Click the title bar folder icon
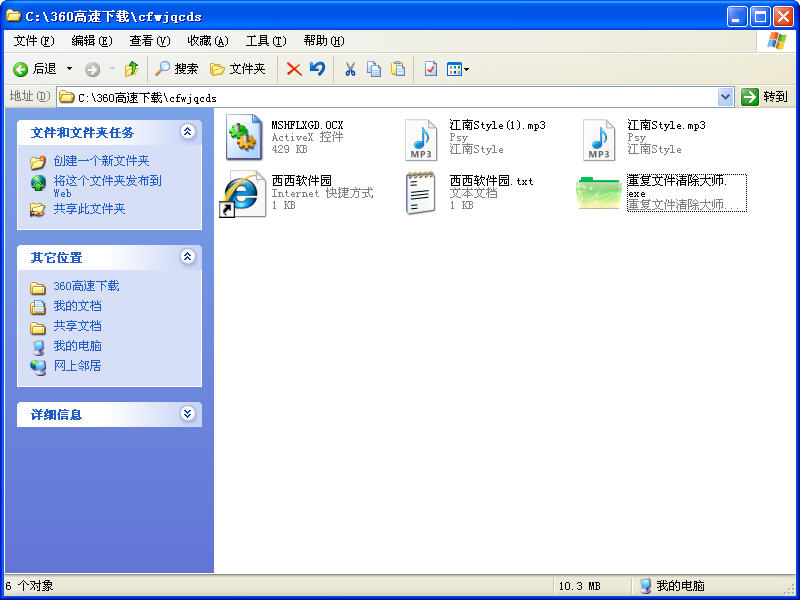Viewport: 800px width, 600px height. tap(13, 16)
